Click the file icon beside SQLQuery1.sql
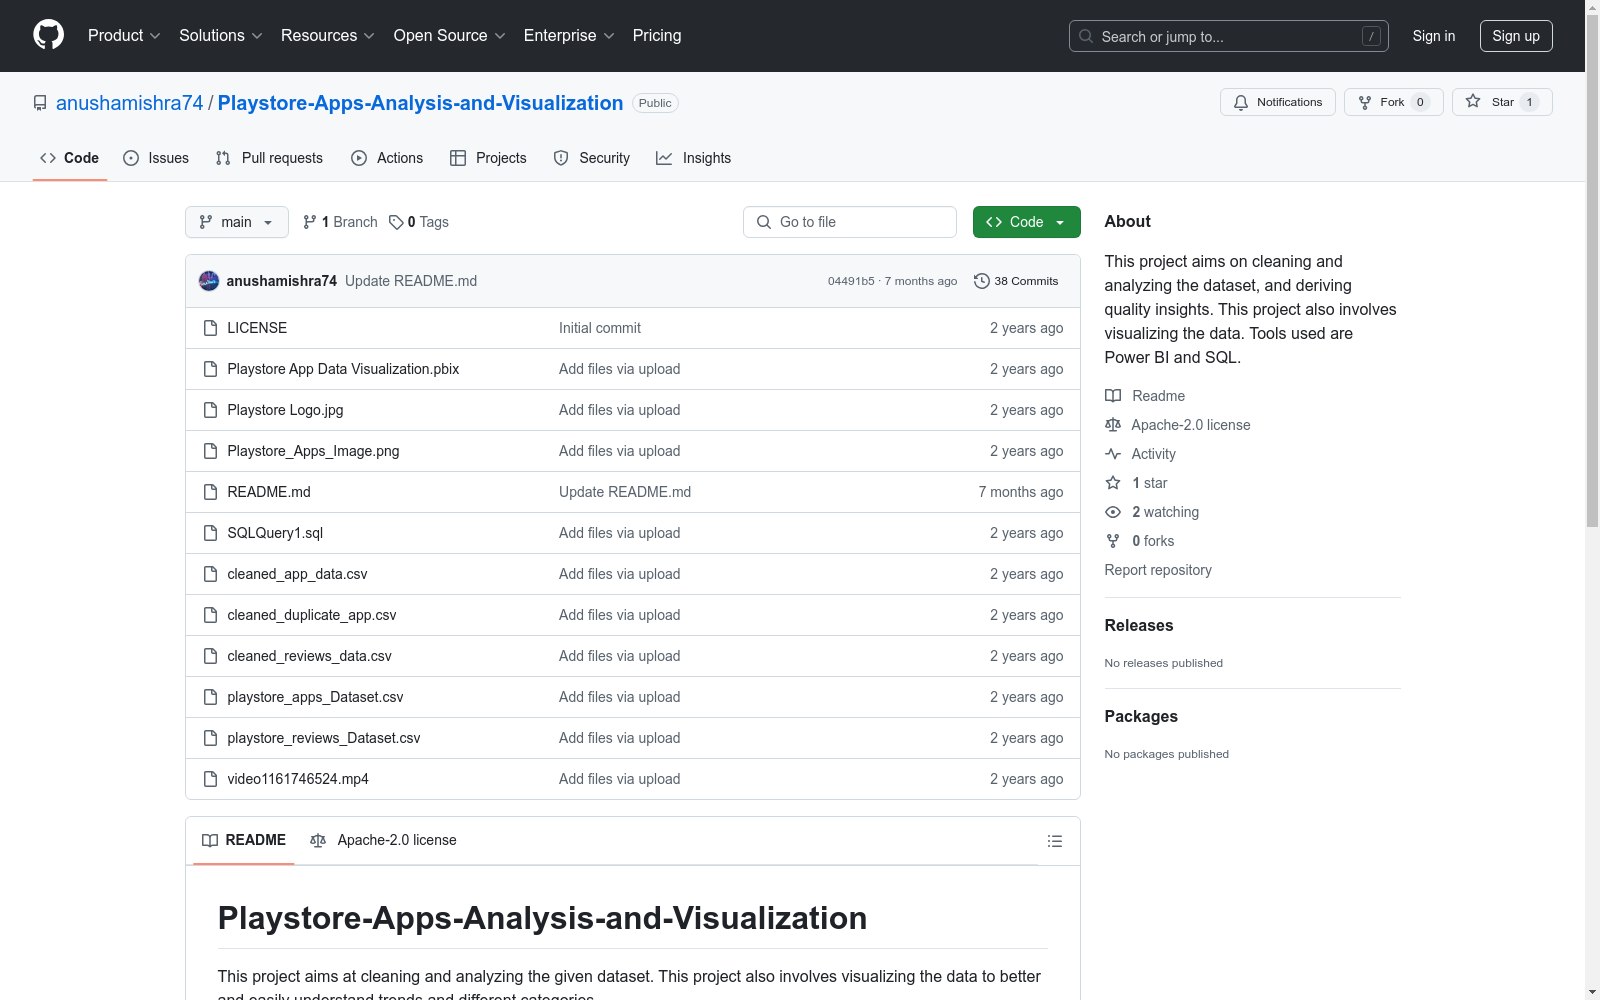The height and width of the screenshot is (1000, 1600). [210, 533]
